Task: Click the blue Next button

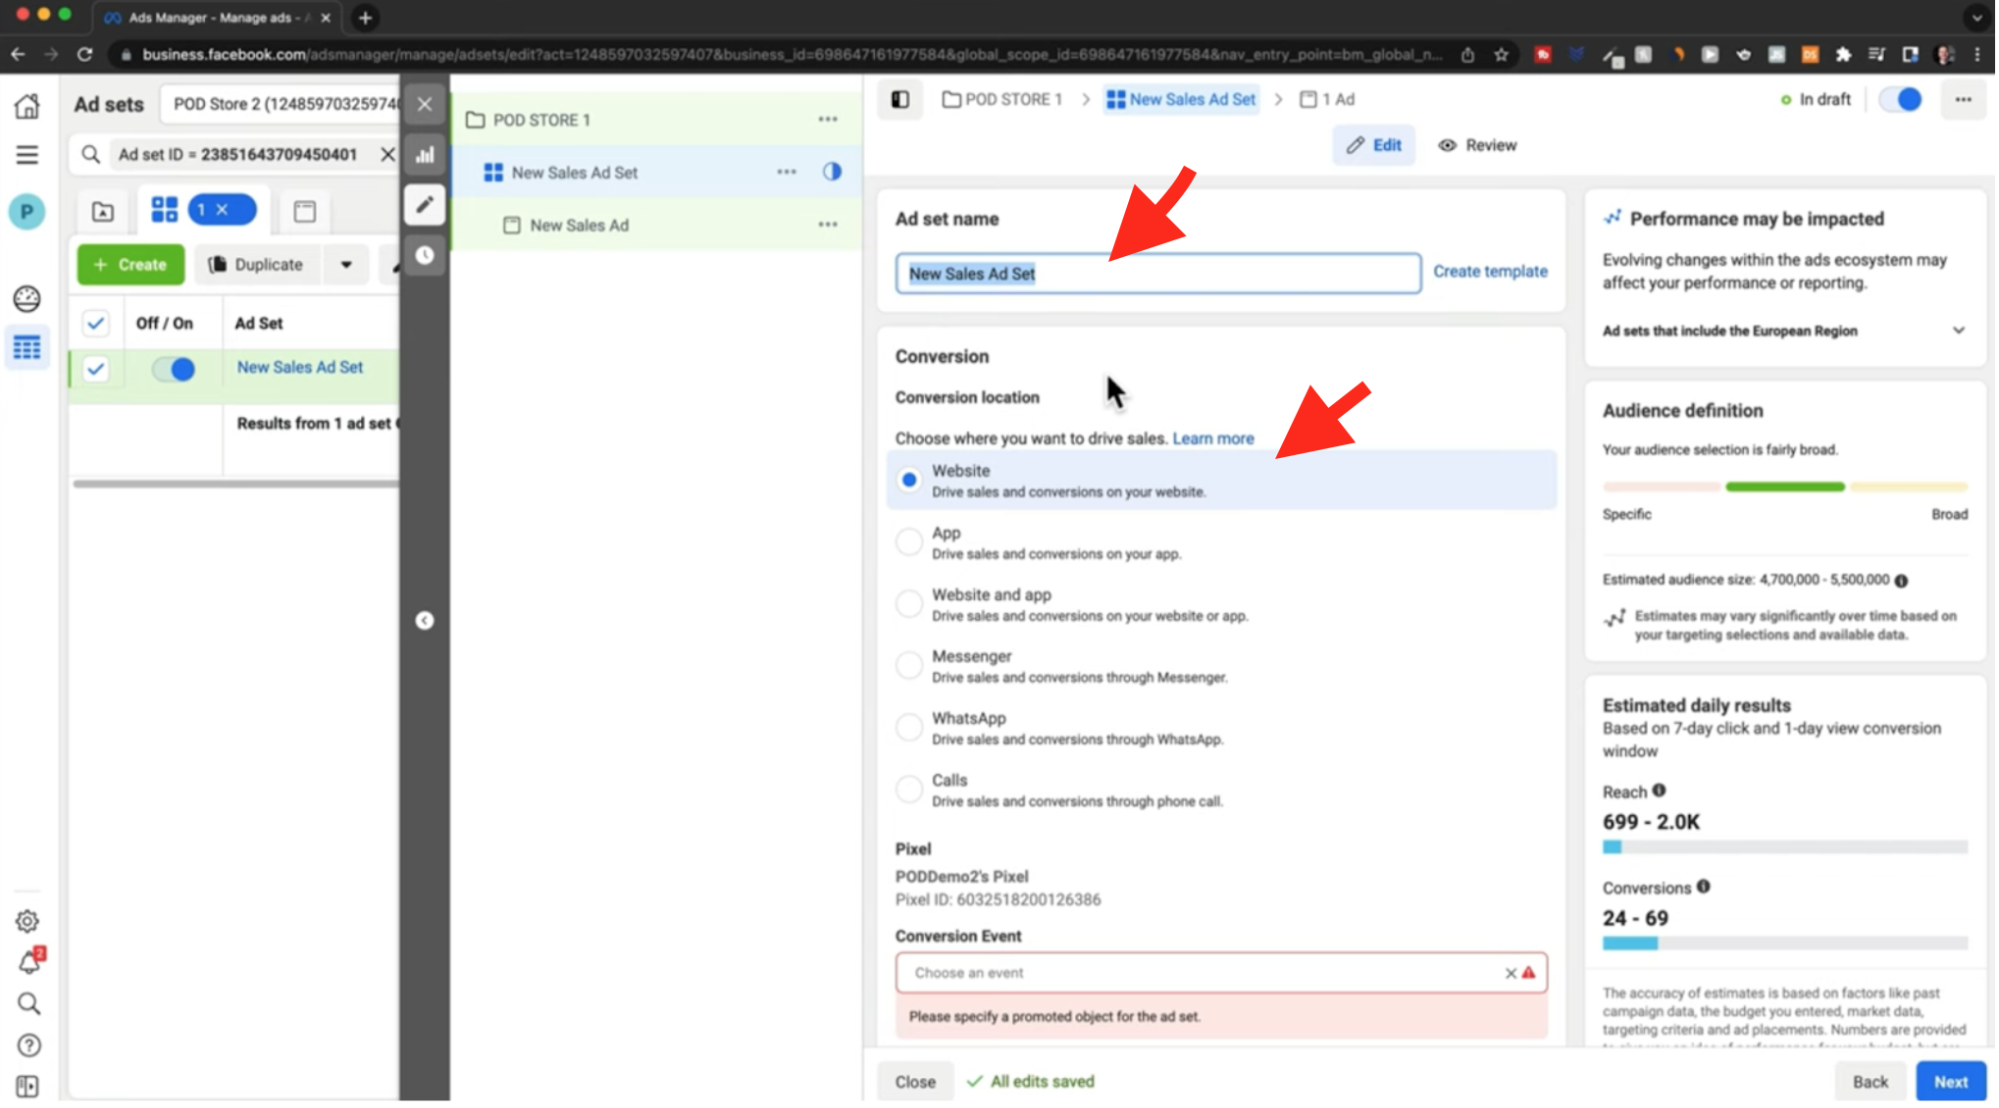Action: point(1950,1081)
